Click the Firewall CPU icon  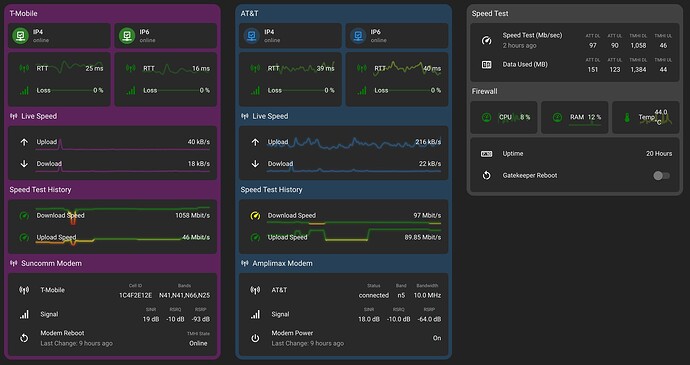(486, 117)
